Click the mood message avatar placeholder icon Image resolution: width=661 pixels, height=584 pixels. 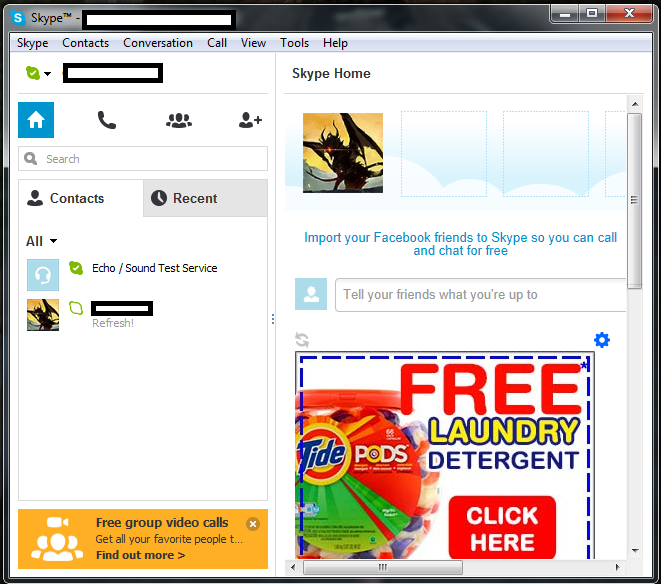point(311,294)
